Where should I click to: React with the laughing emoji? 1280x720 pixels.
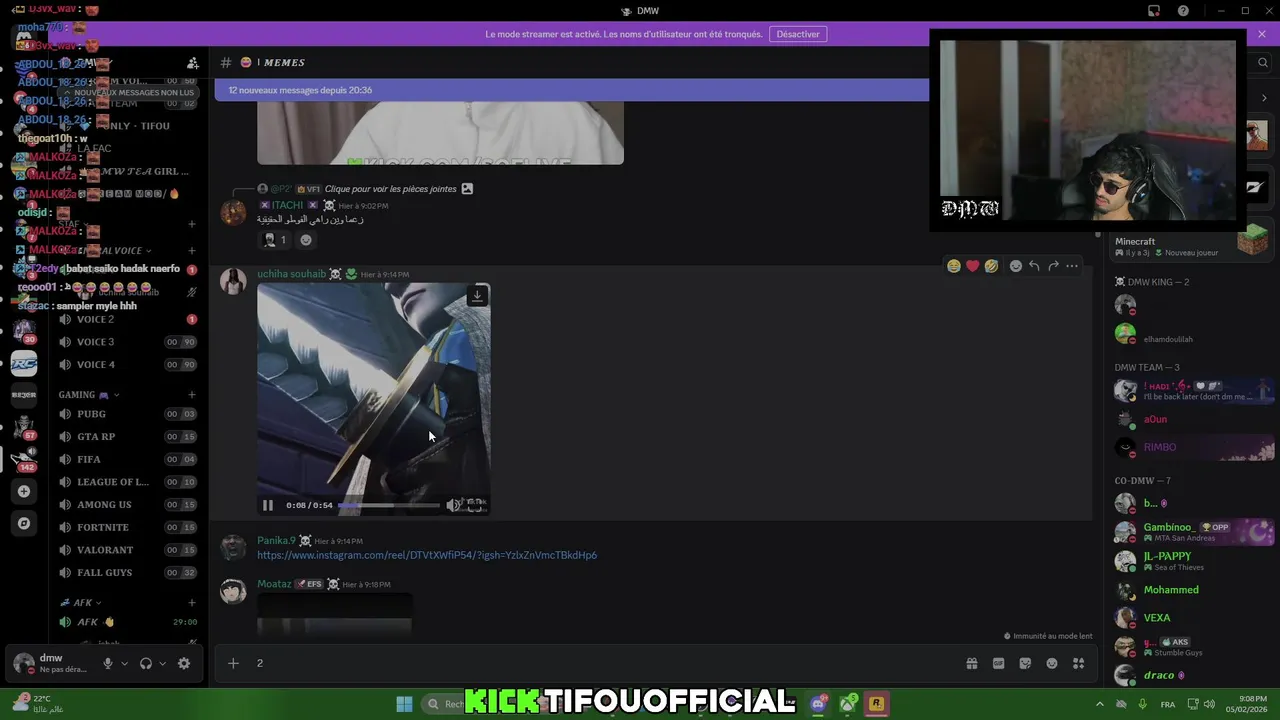[x=954, y=266]
